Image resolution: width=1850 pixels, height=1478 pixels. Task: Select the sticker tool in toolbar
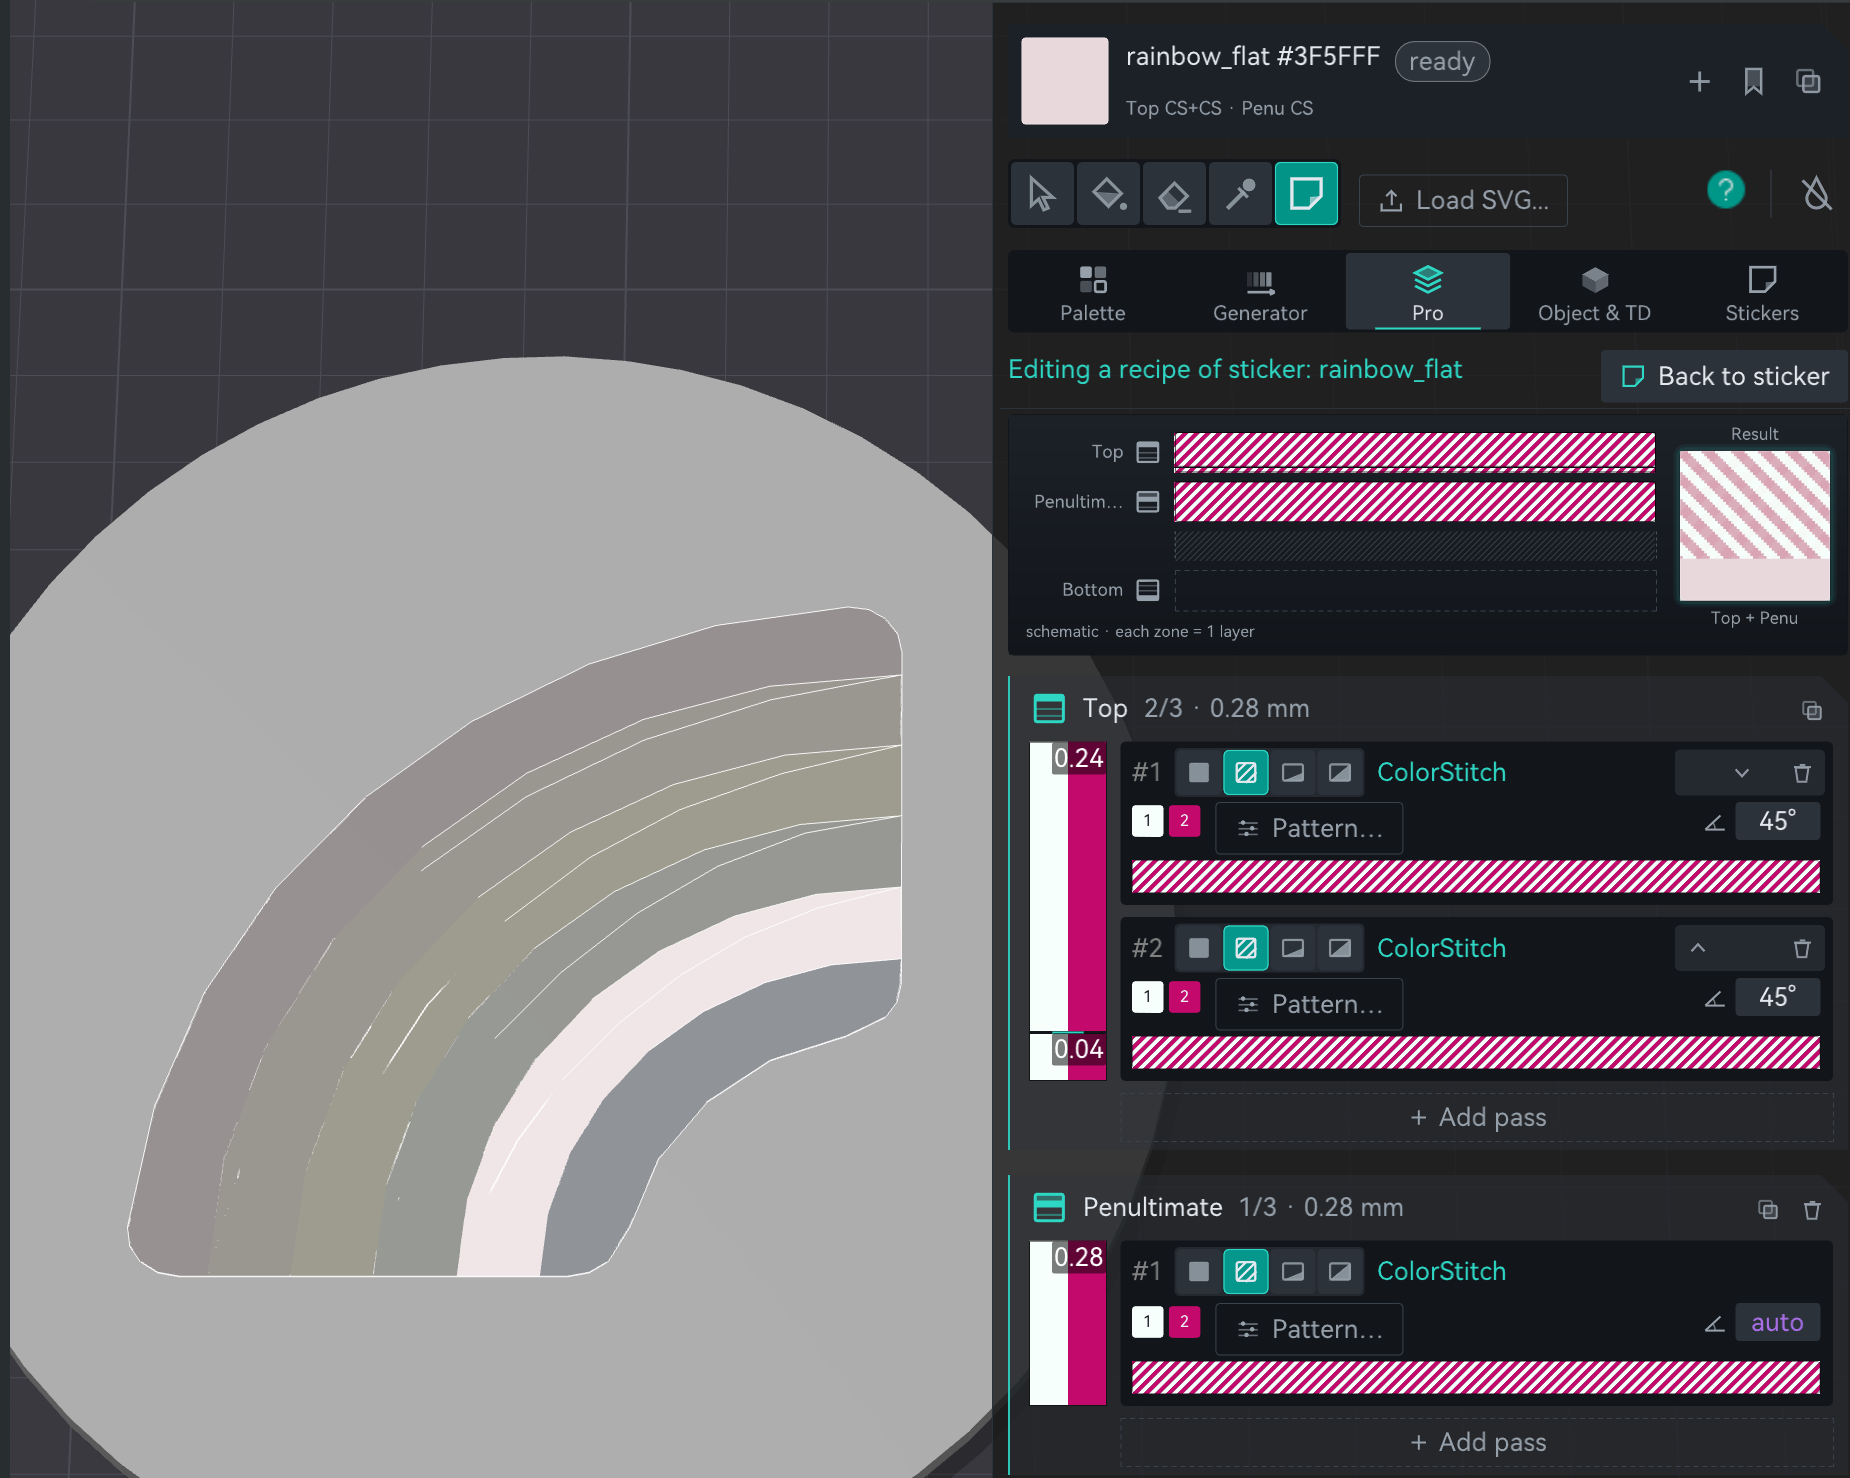[x=1306, y=194]
